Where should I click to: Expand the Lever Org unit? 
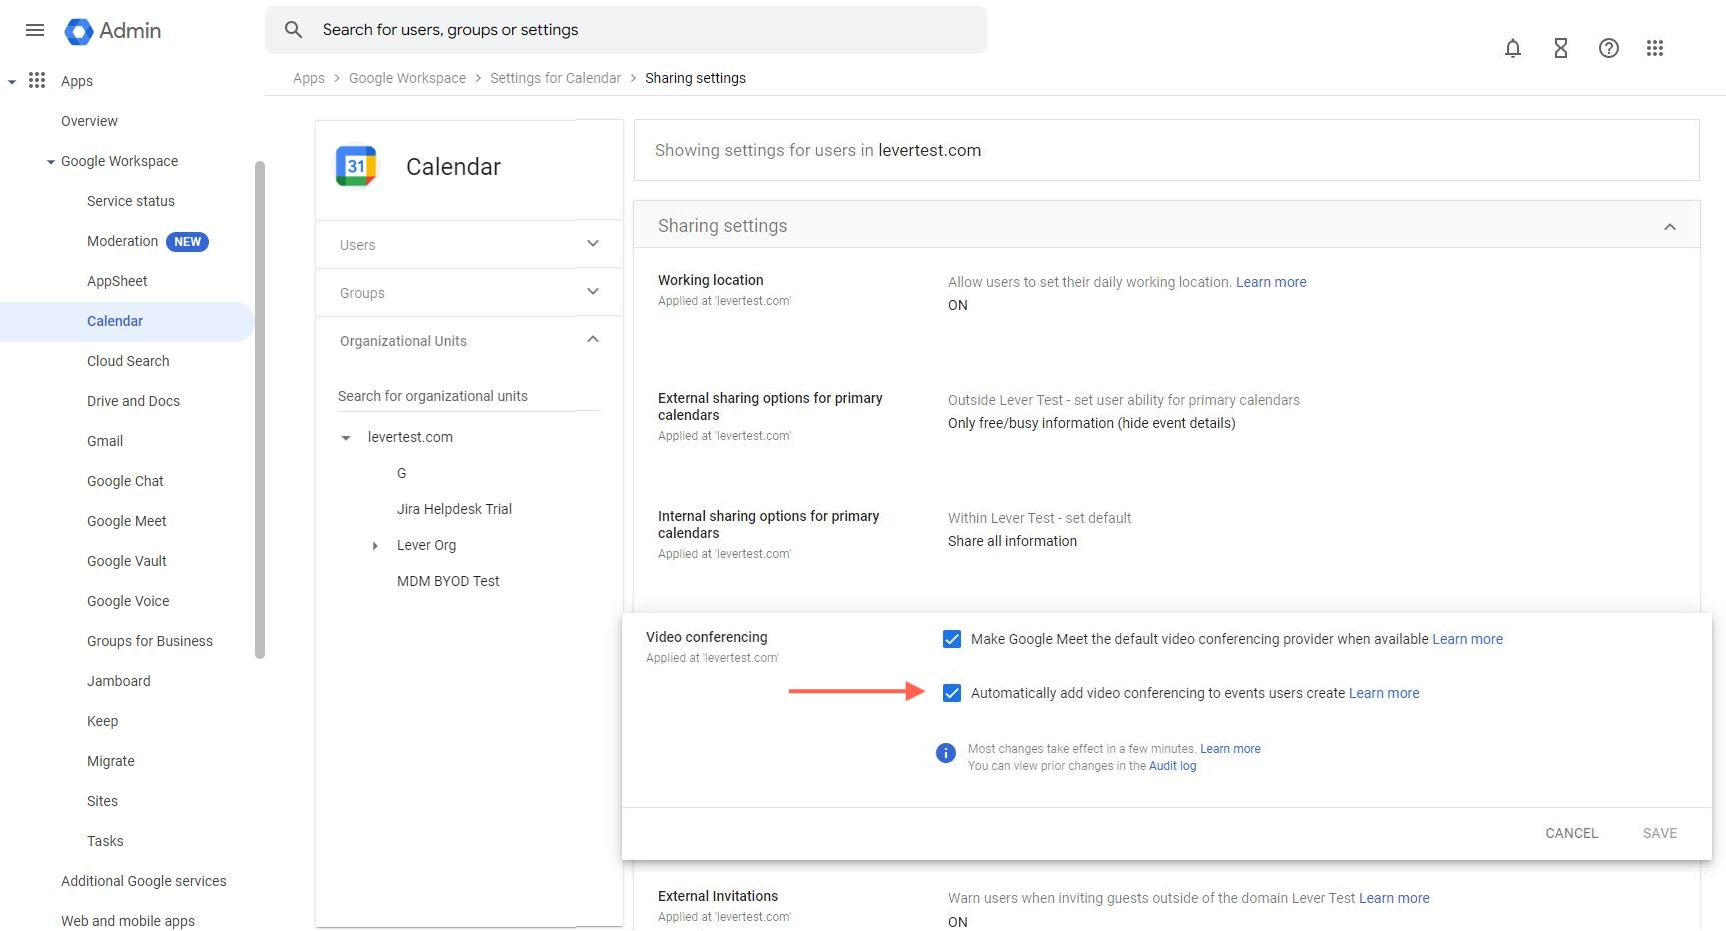(375, 546)
